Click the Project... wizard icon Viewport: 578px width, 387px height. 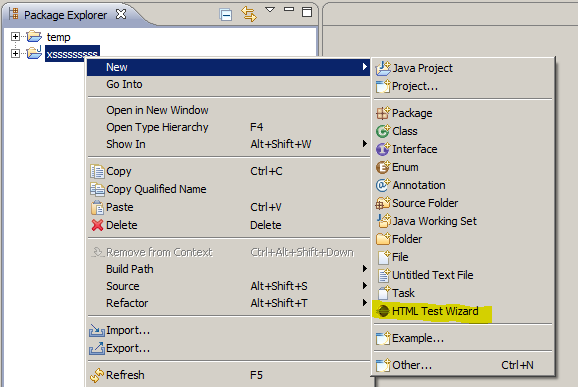(383, 86)
